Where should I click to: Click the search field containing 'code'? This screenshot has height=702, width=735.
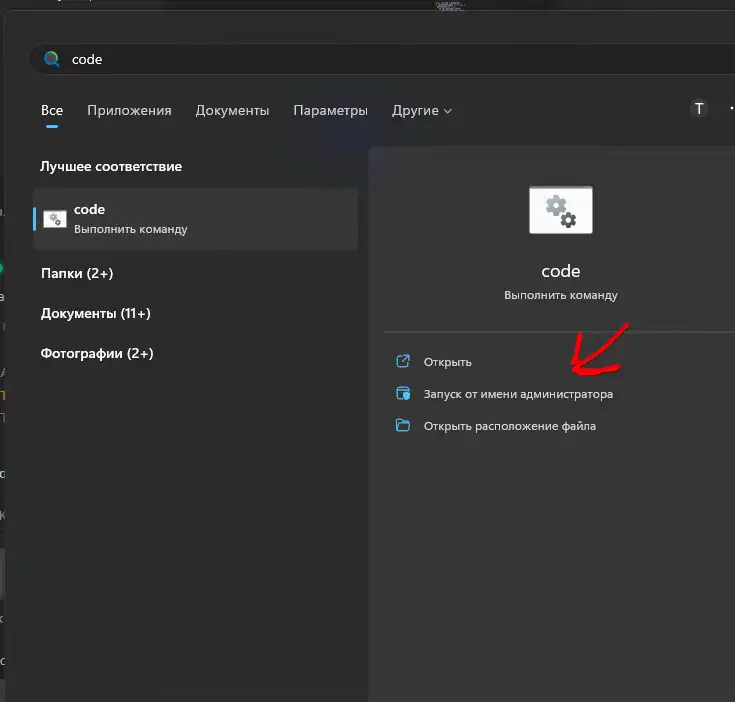(x=382, y=59)
